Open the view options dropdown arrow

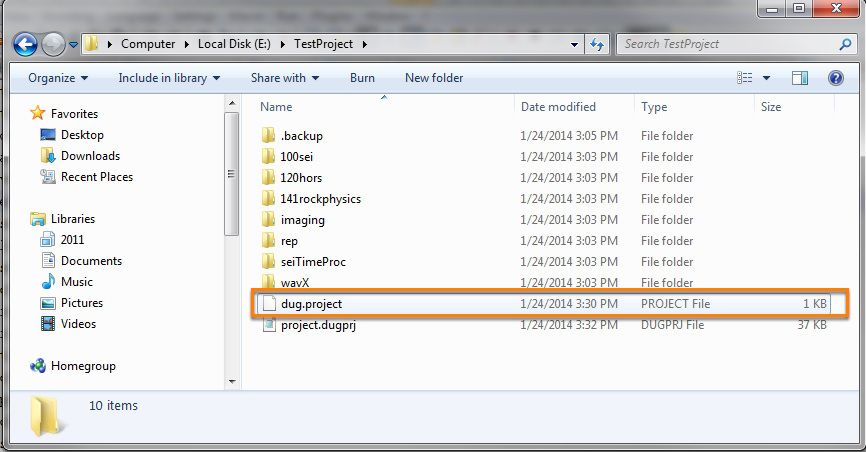(767, 78)
